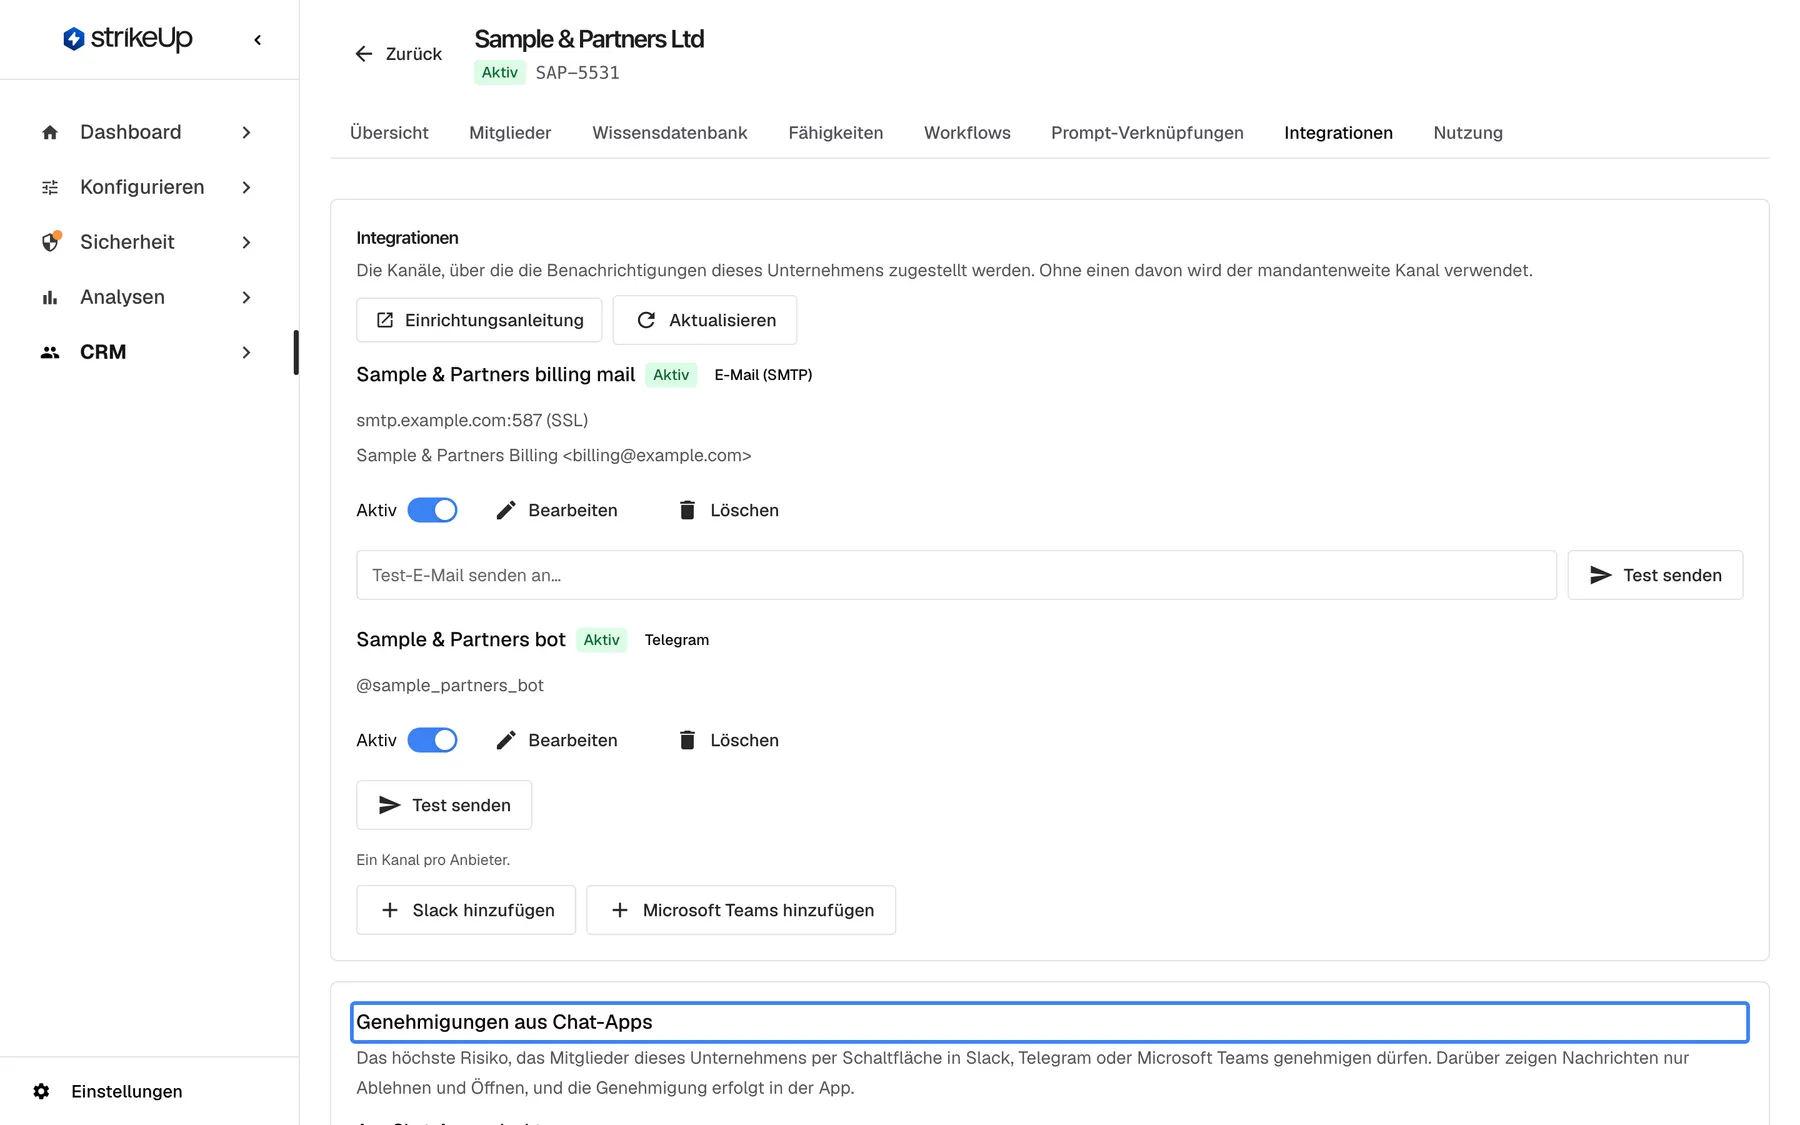
Task: Click the pencil icon for billing mail
Action: 506,510
